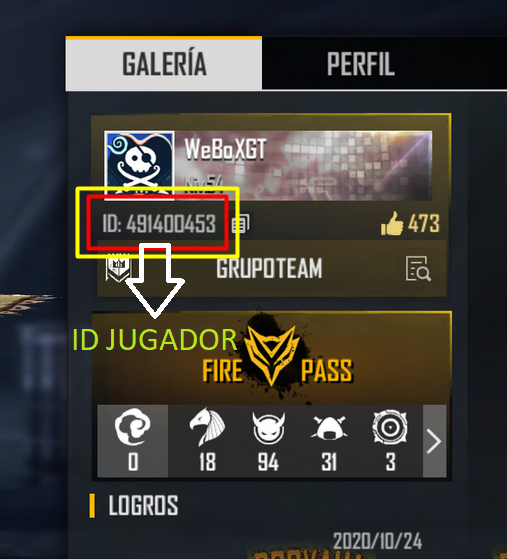Open the PERFIL tab
The width and height of the screenshot is (507, 559).
360,63
